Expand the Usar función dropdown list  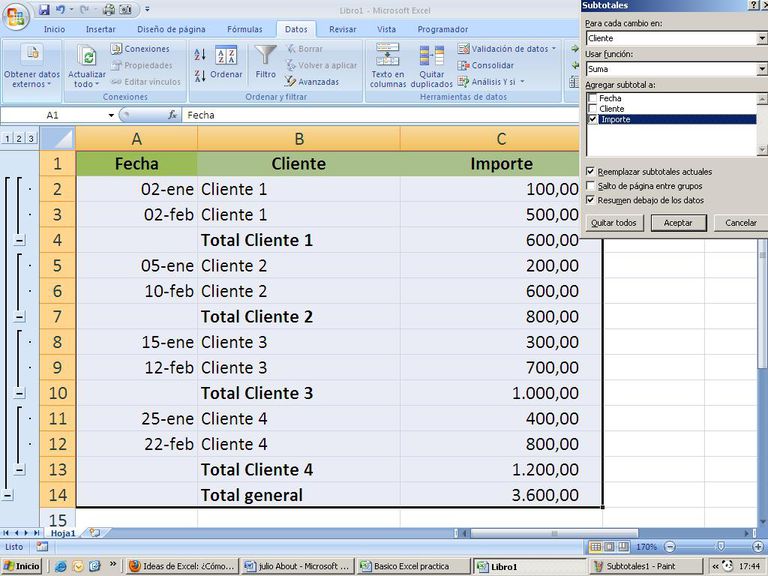coord(761,69)
